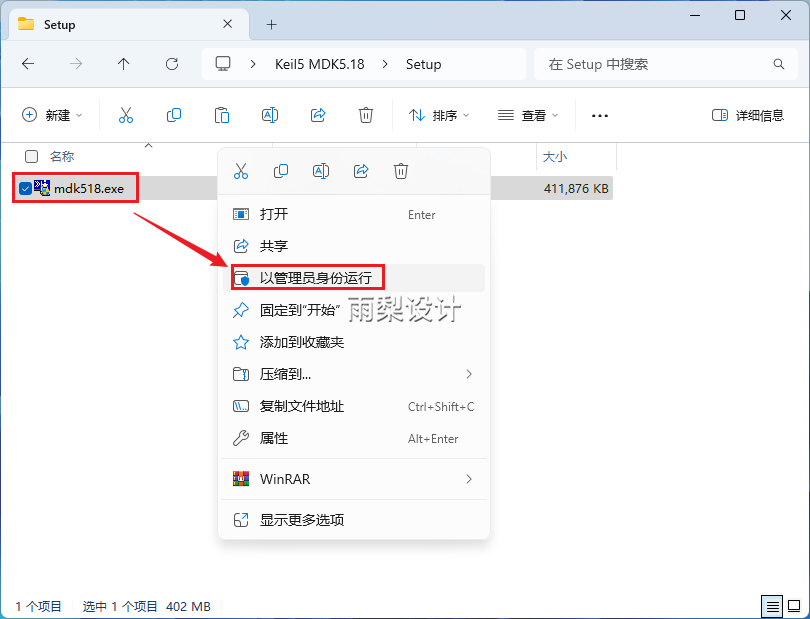Click the Delete icon in the context menu
Screen dimensions: 810x619
[401, 171]
